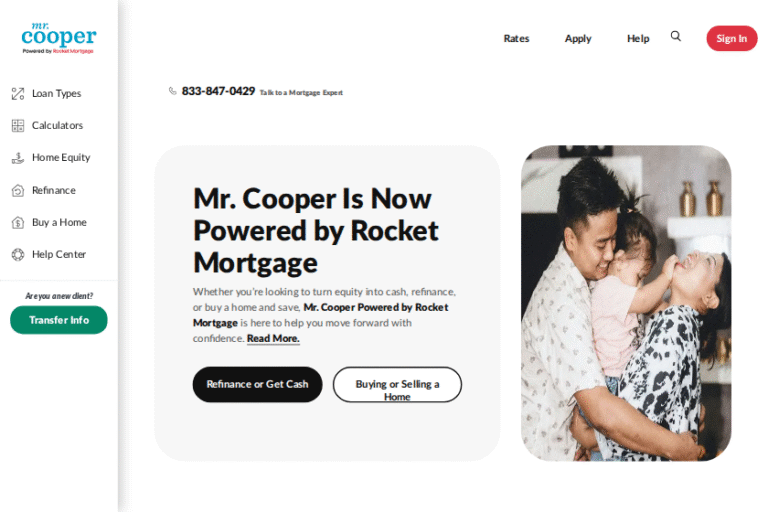Viewport: 768px width, 512px height.
Task: Choose Buying or Selling a Home button
Action: [x=397, y=384]
